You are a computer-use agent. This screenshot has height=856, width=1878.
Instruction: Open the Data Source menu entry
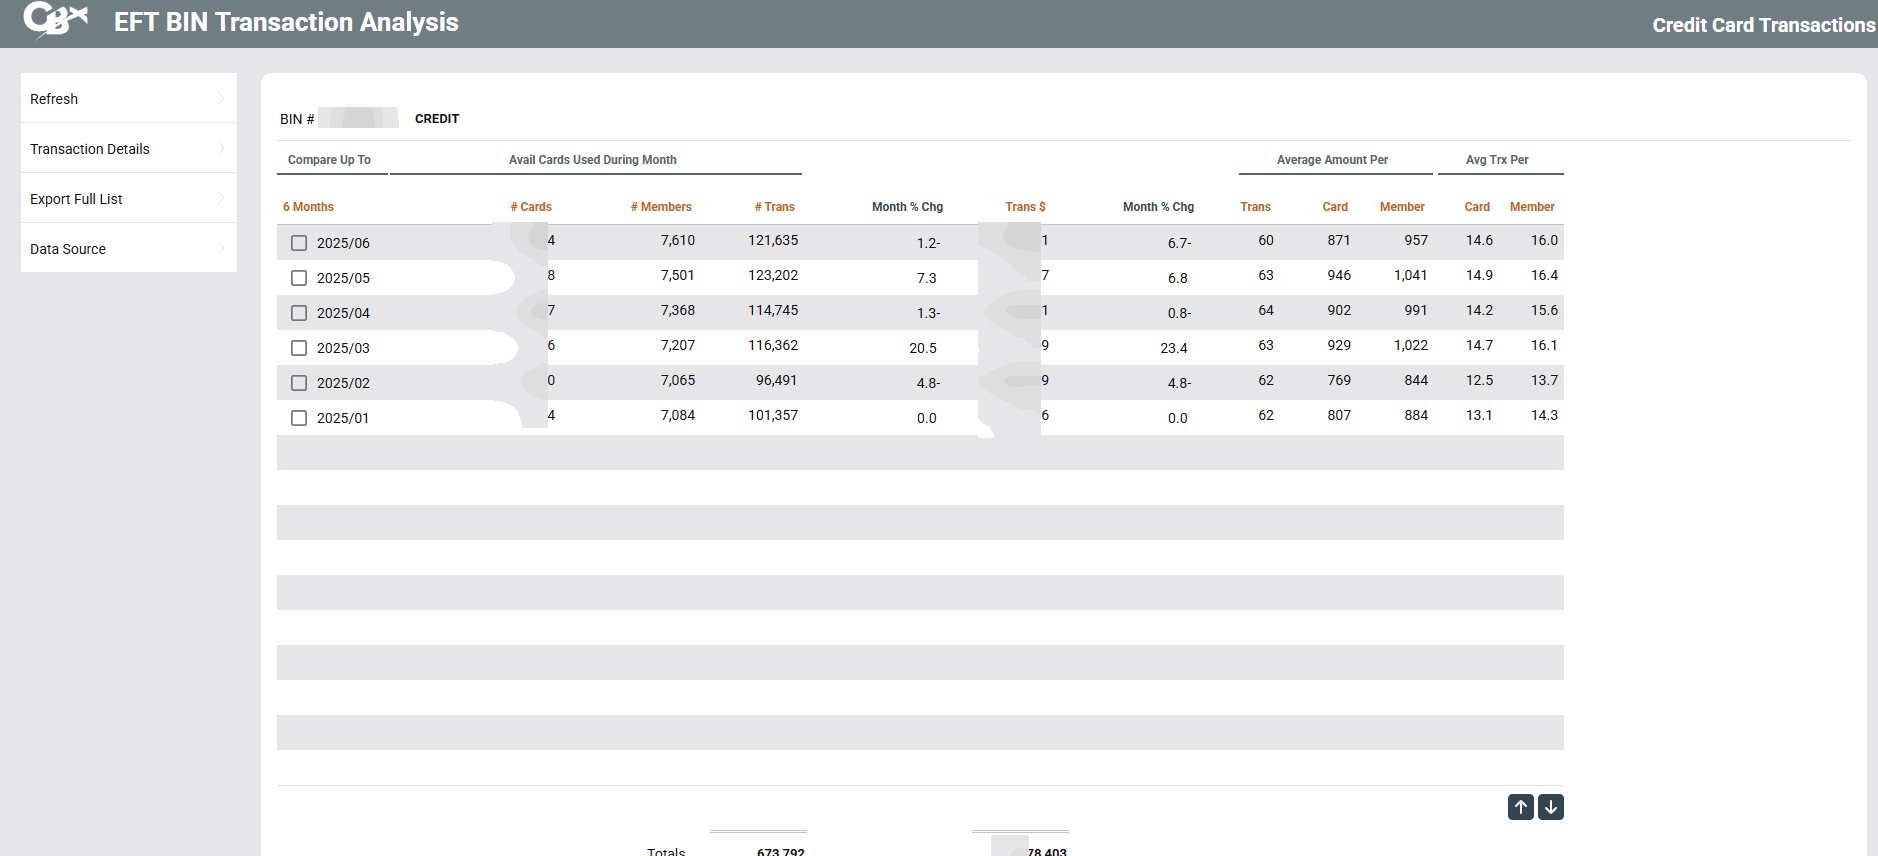click(x=68, y=249)
